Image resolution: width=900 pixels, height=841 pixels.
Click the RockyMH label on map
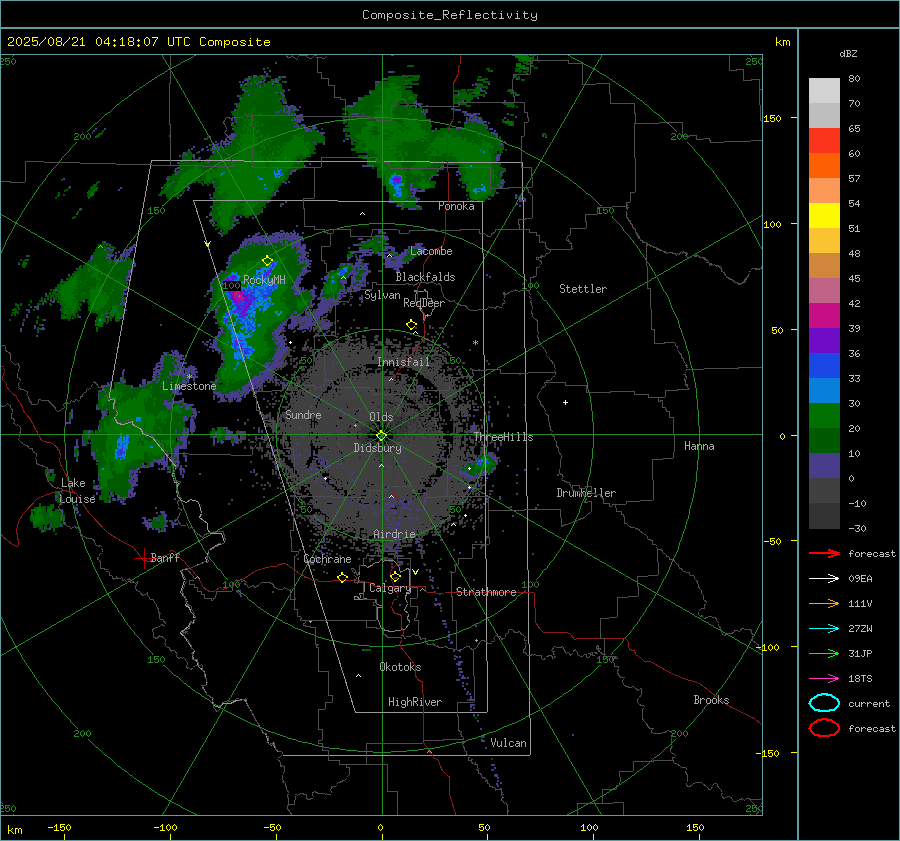tap(264, 280)
